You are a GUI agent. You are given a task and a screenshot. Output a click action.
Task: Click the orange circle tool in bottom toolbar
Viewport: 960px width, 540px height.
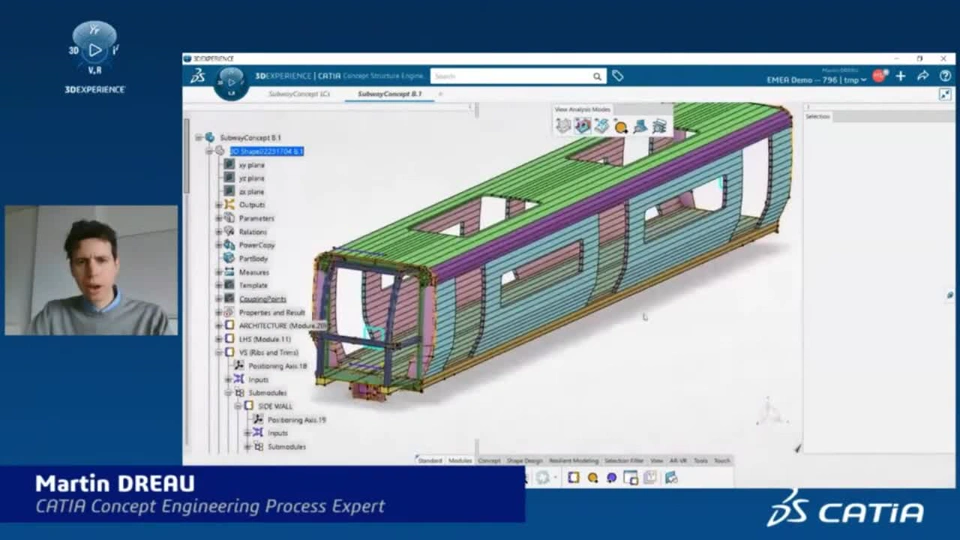(x=593, y=478)
